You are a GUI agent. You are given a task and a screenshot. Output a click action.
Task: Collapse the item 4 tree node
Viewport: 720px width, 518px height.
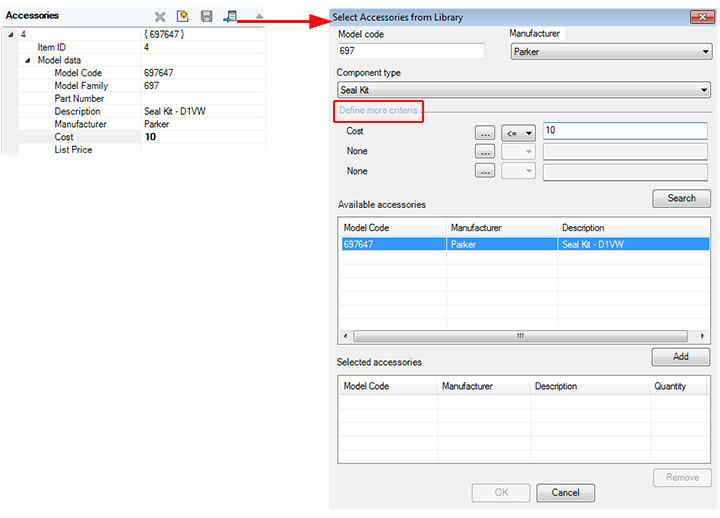[11, 34]
